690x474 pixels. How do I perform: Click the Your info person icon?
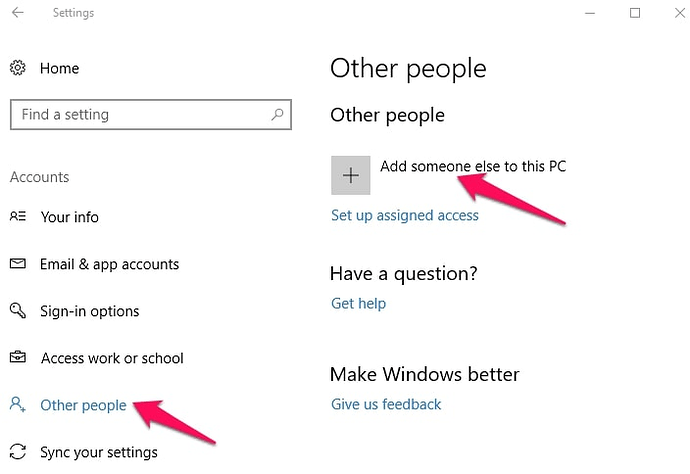tap(18, 217)
